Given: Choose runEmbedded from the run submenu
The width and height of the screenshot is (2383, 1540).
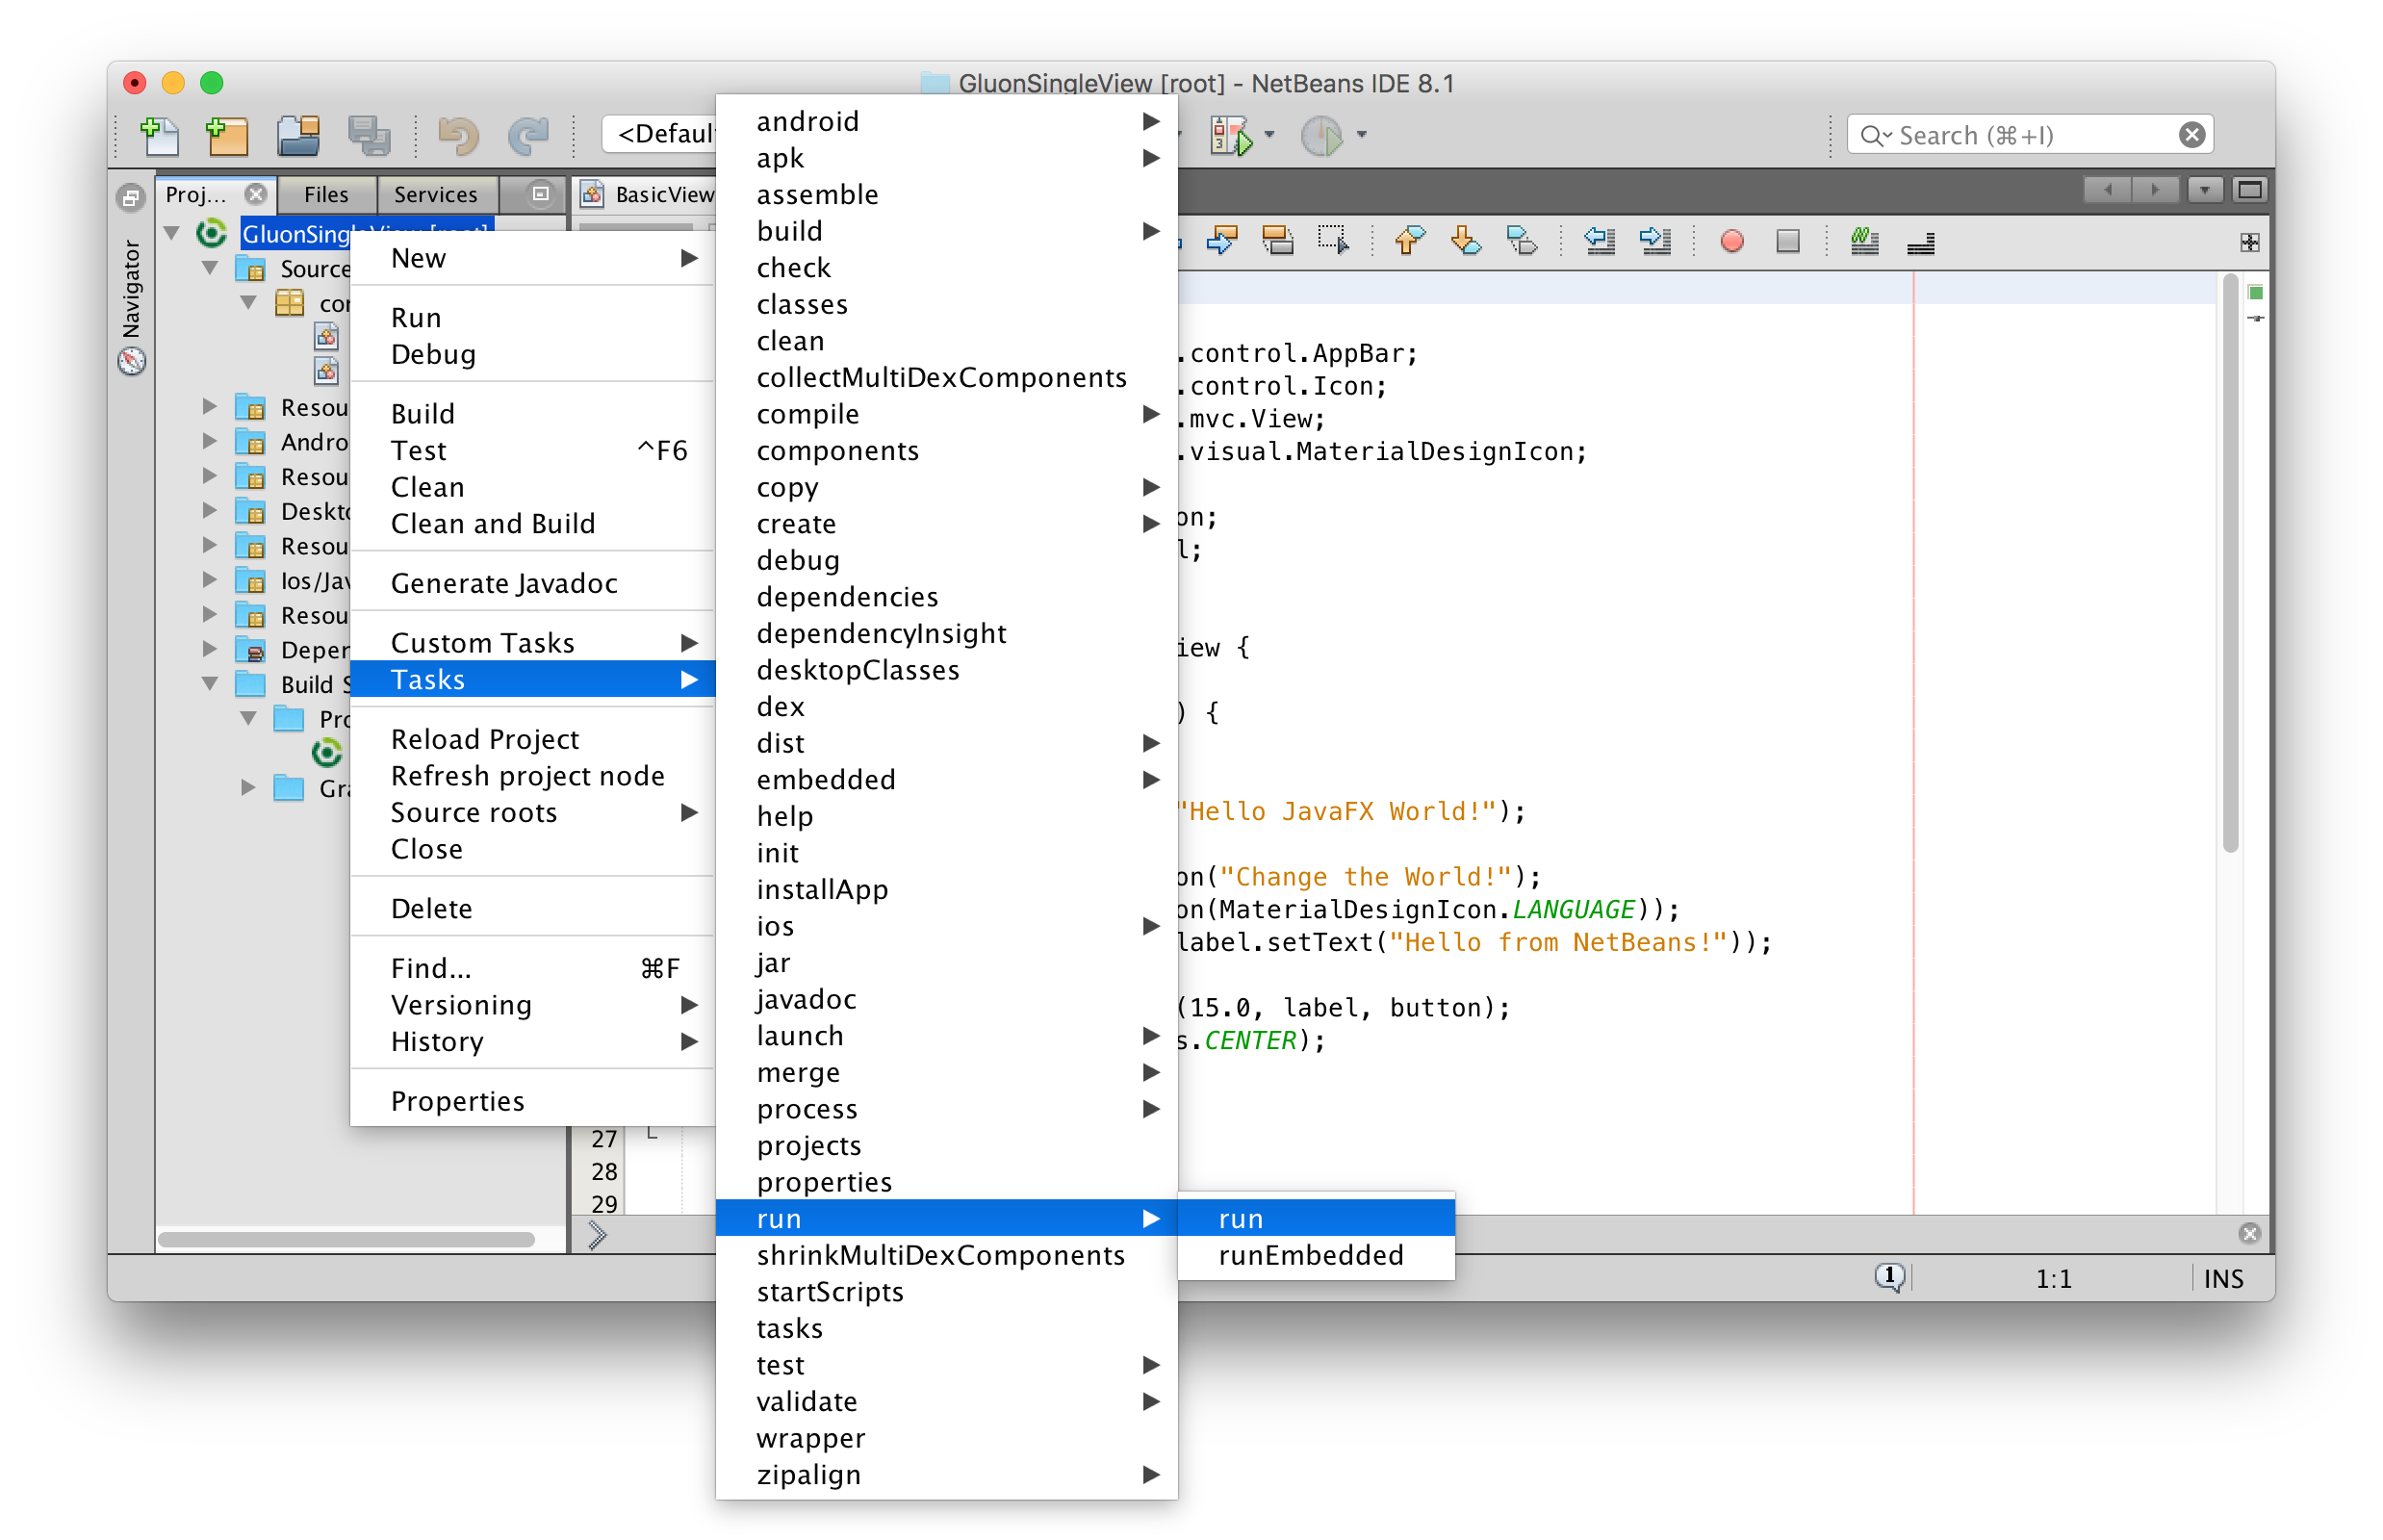Looking at the screenshot, I should pos(1316,1255).
